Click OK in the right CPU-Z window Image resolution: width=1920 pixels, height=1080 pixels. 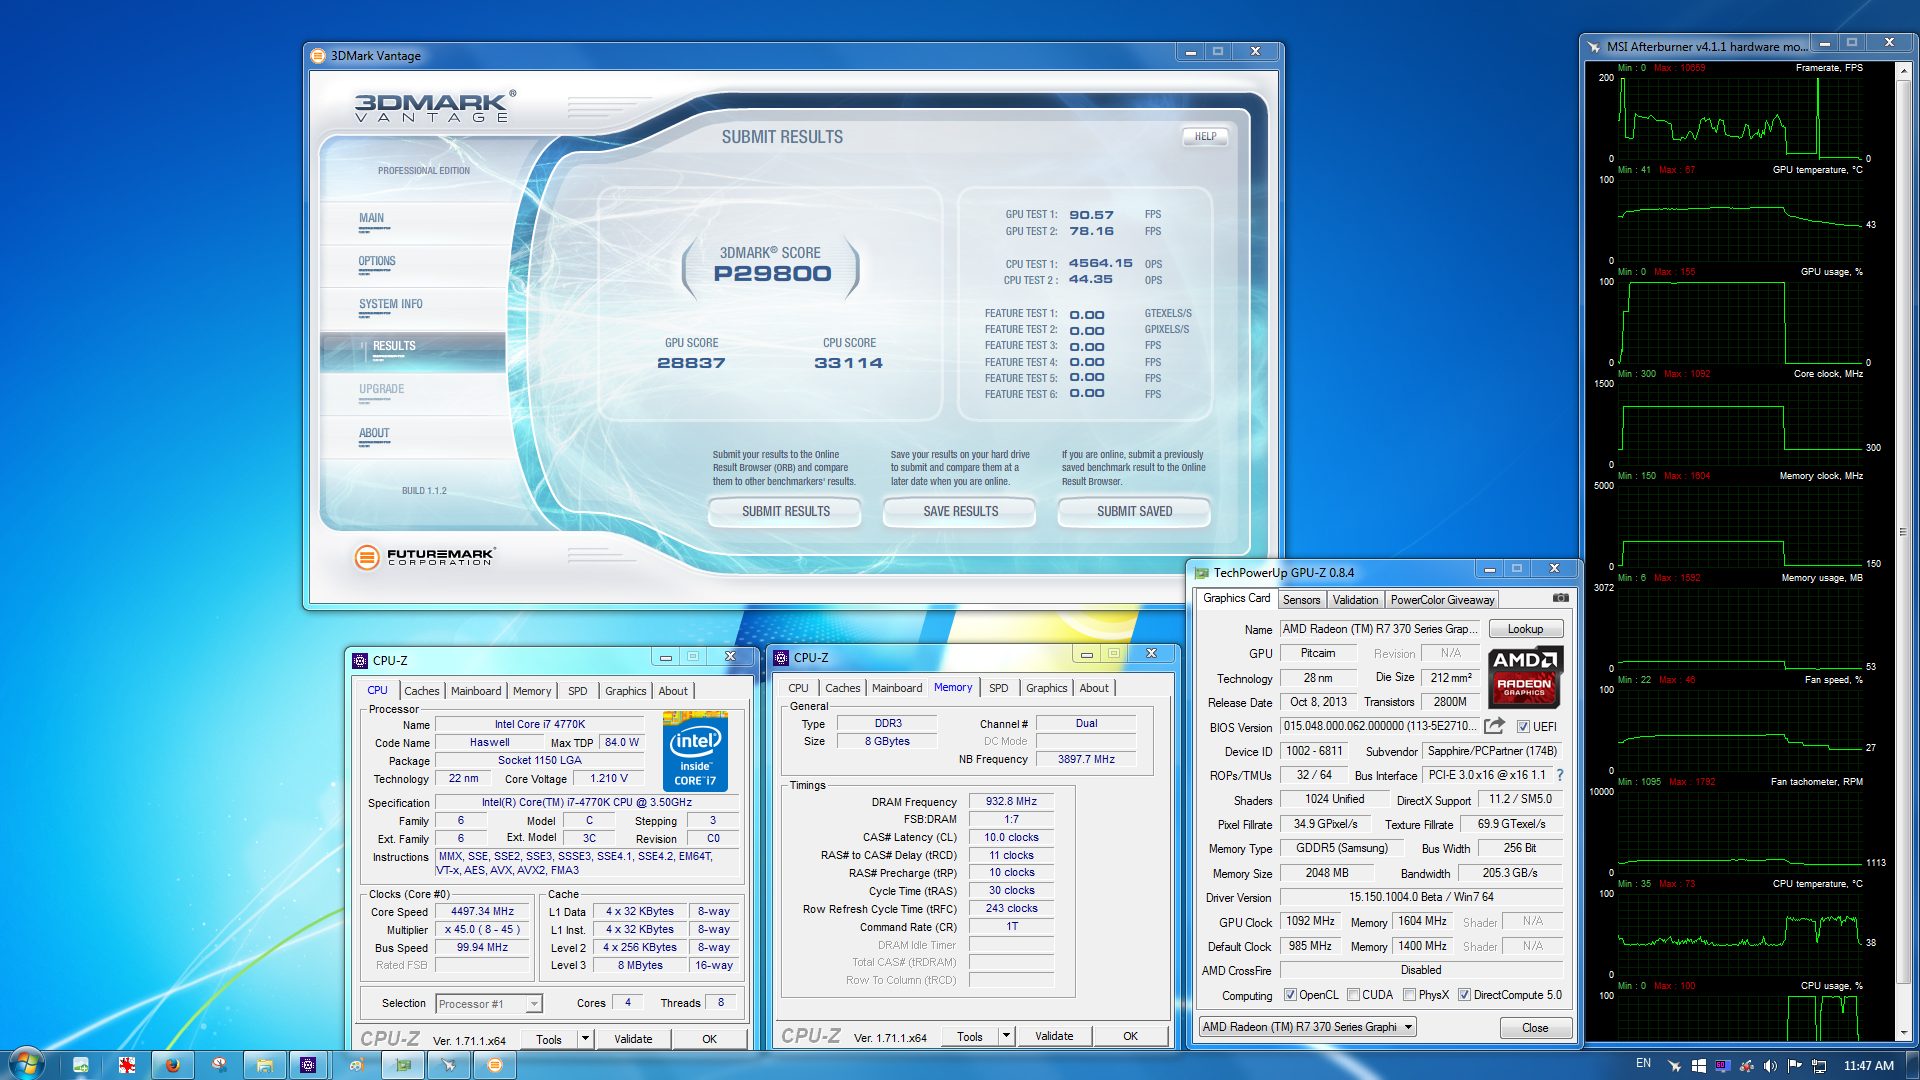tap(1130, 1036)
